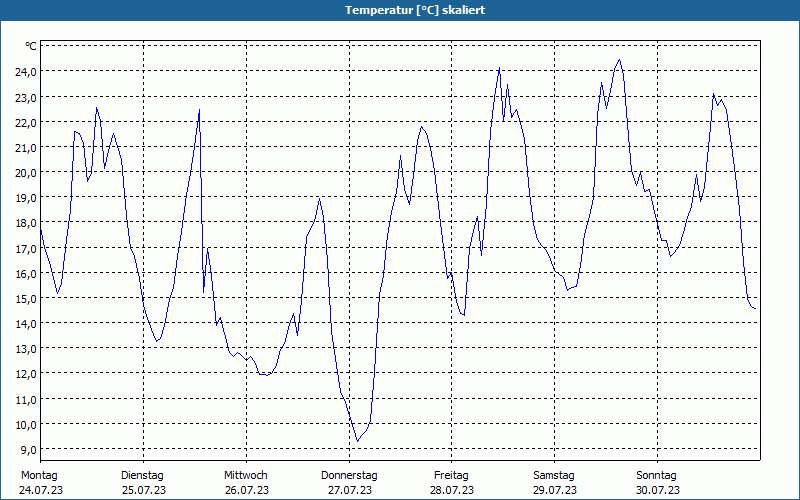Select the Donnerstag day label
Viewport: 800px width, 500px height.
click(349, 476)
